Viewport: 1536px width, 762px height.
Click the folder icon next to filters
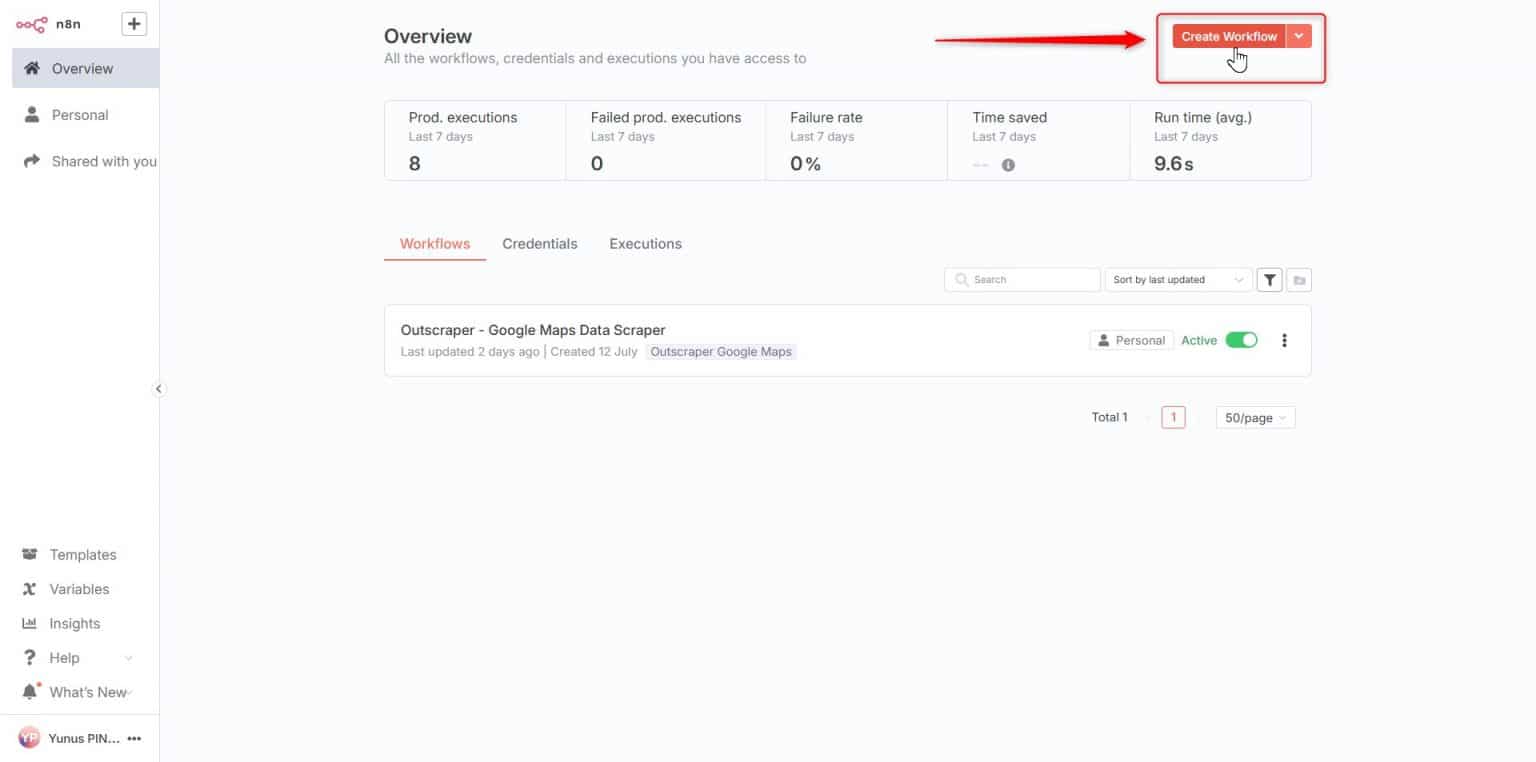[x=1298, y=279]
